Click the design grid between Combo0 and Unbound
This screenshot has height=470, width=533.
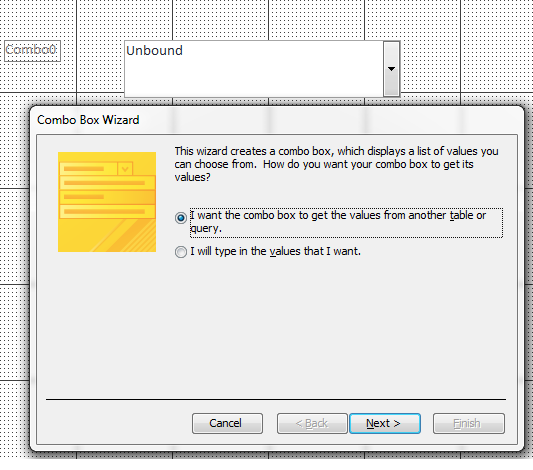point(92,51)
